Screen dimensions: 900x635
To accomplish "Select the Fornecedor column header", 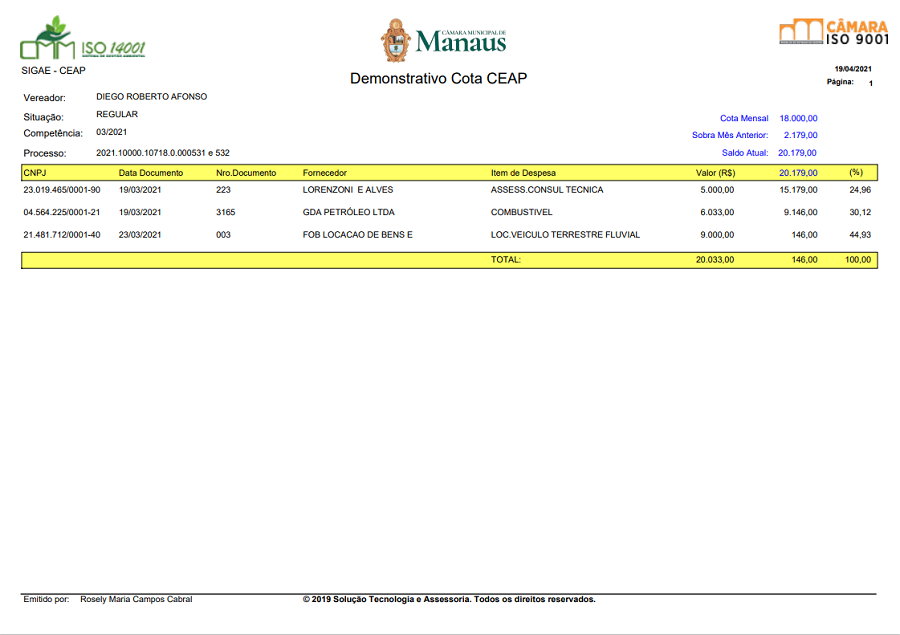I will coord(325,173).
